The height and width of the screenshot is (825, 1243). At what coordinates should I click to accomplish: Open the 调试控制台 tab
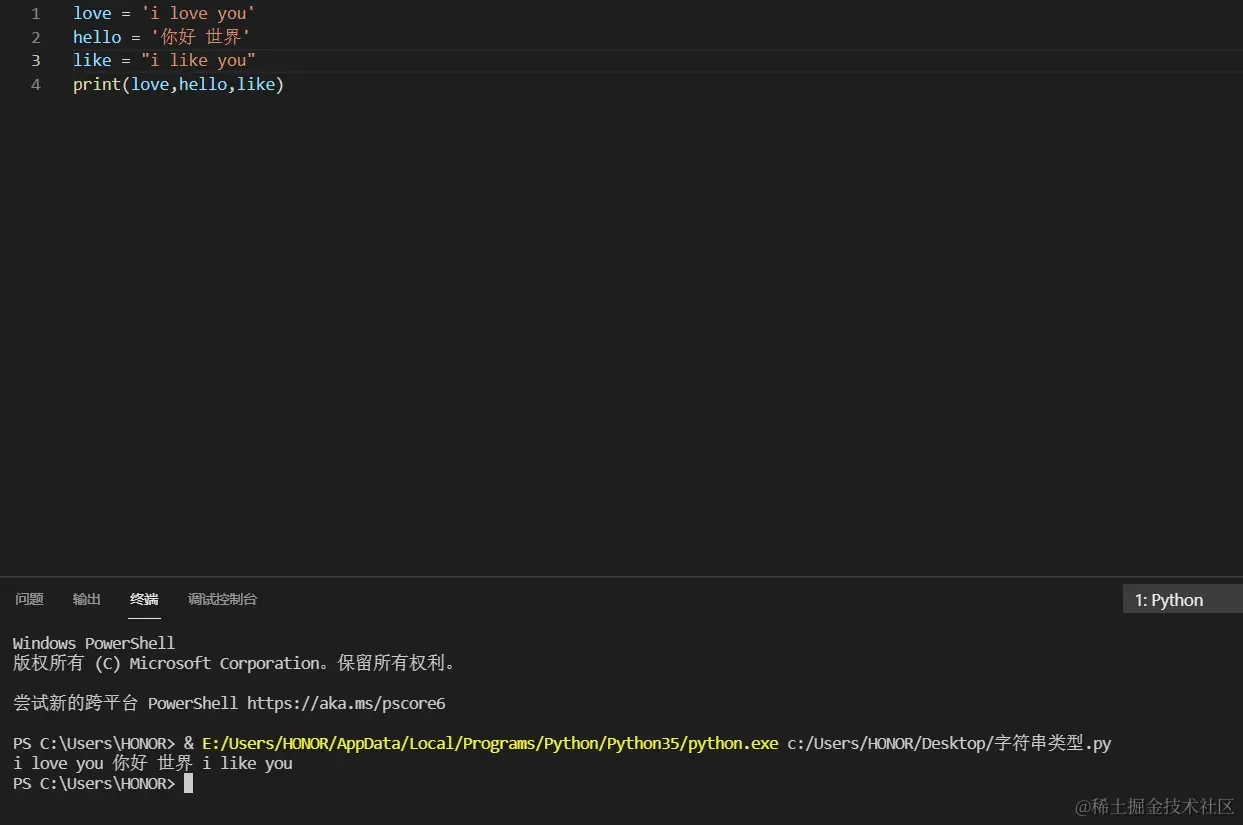pos(223,599)
